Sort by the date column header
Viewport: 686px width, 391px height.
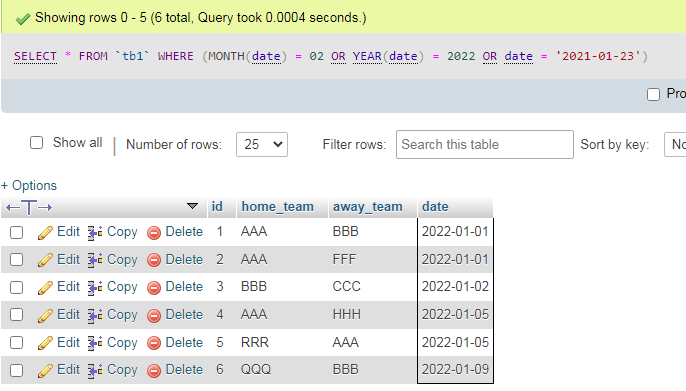(435, 206)
